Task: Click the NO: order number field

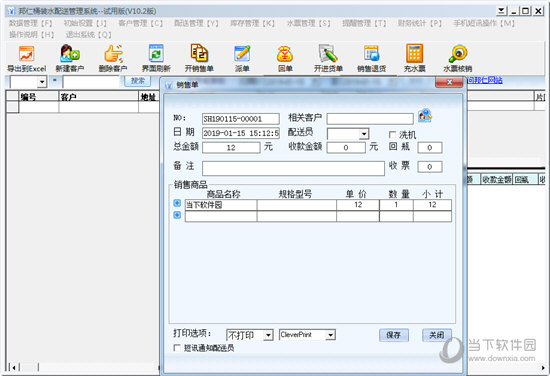Action: click(241, 119)
